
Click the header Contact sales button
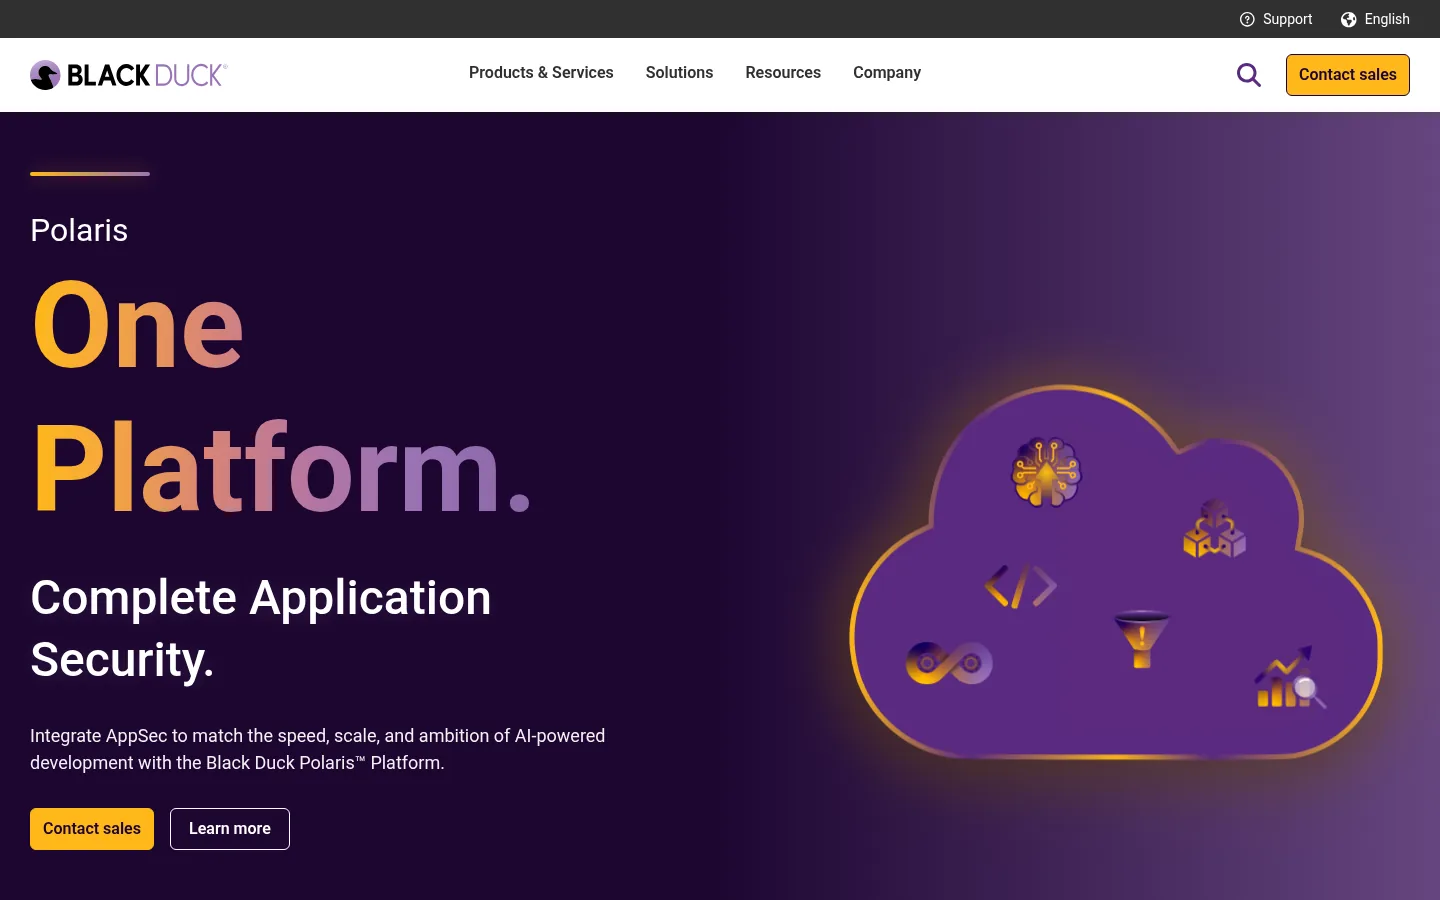coord(1348,75)
